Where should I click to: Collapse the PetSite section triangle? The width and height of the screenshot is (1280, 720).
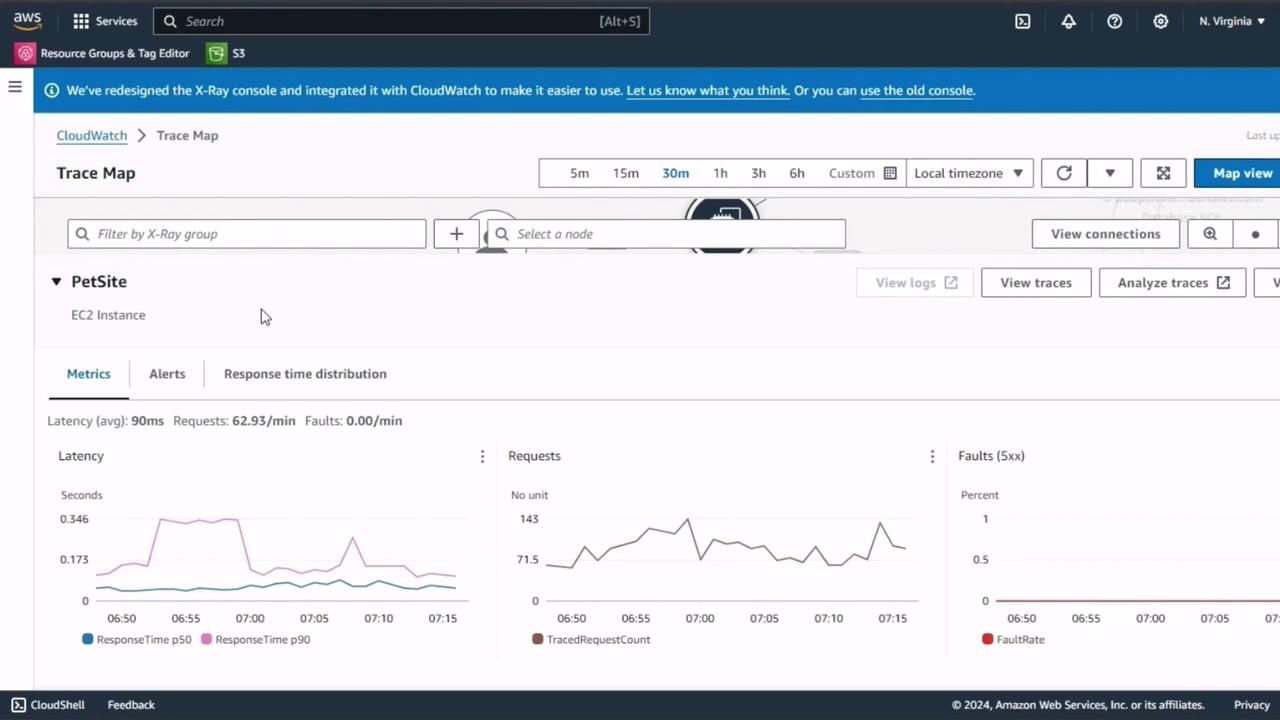pyautogui.click(x=56, y=282)
